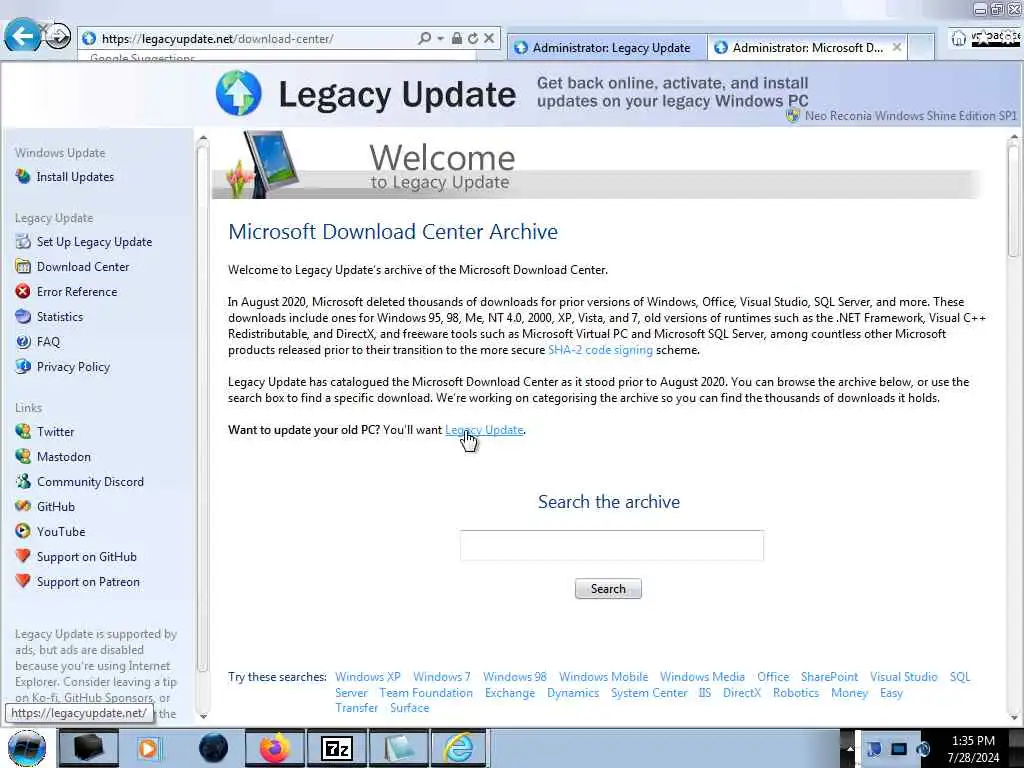Click the sidebar scroll up arrow
1024x768 pixels.
(x=202, y=138)
